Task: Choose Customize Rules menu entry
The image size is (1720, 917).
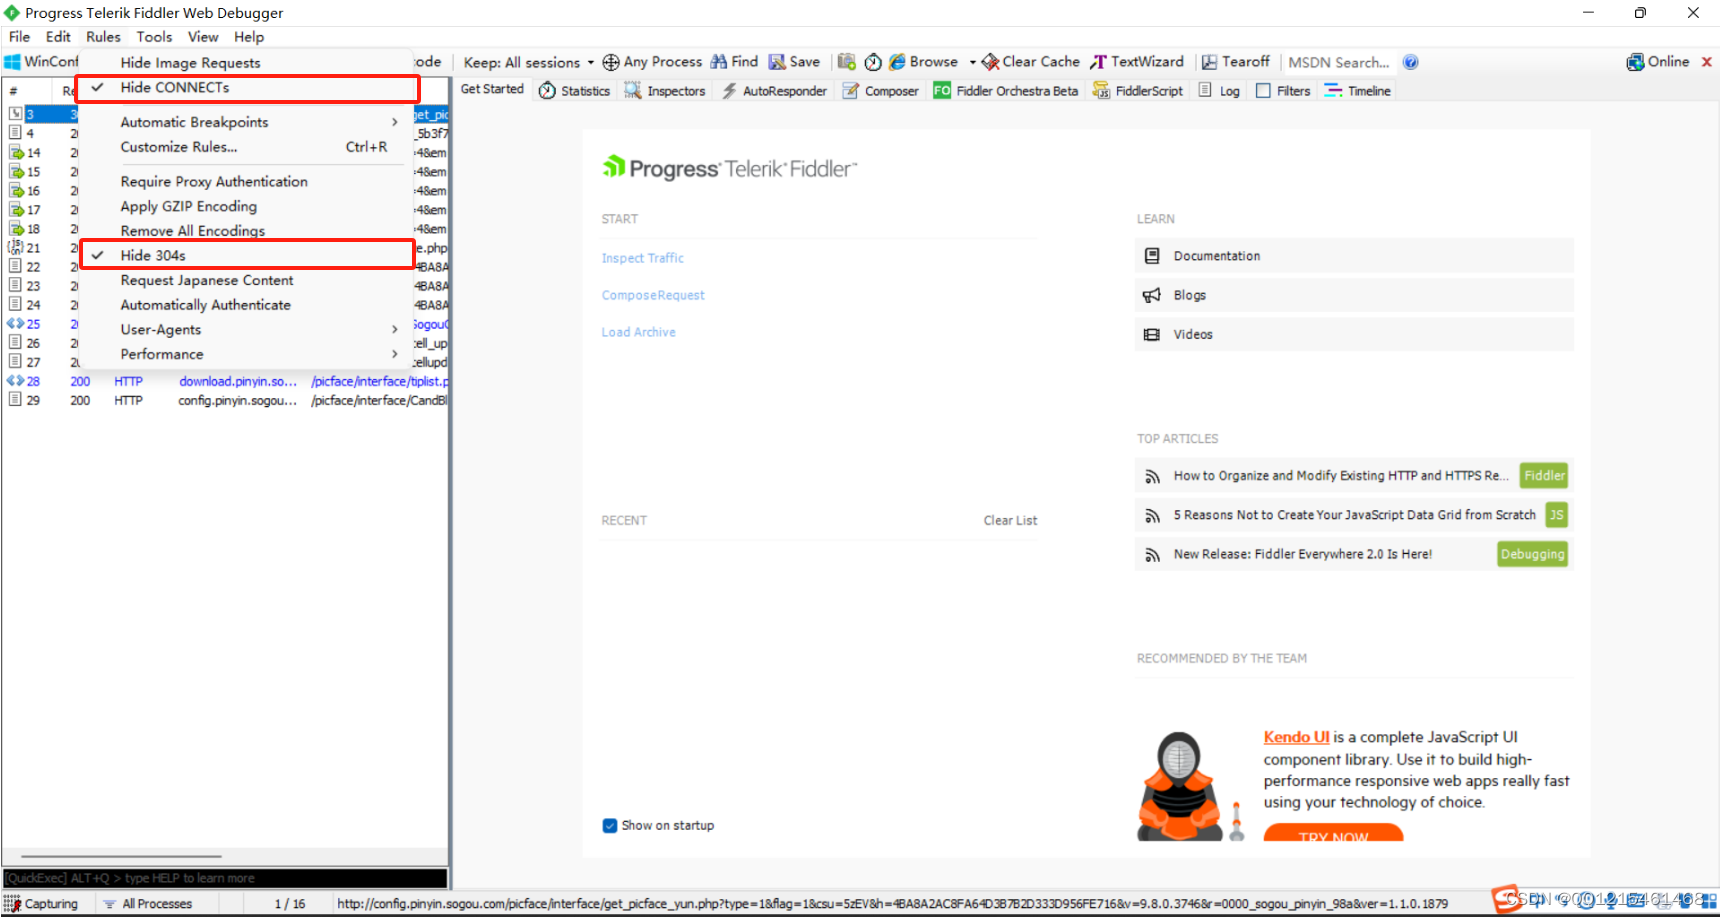Action: click(247, 147)
